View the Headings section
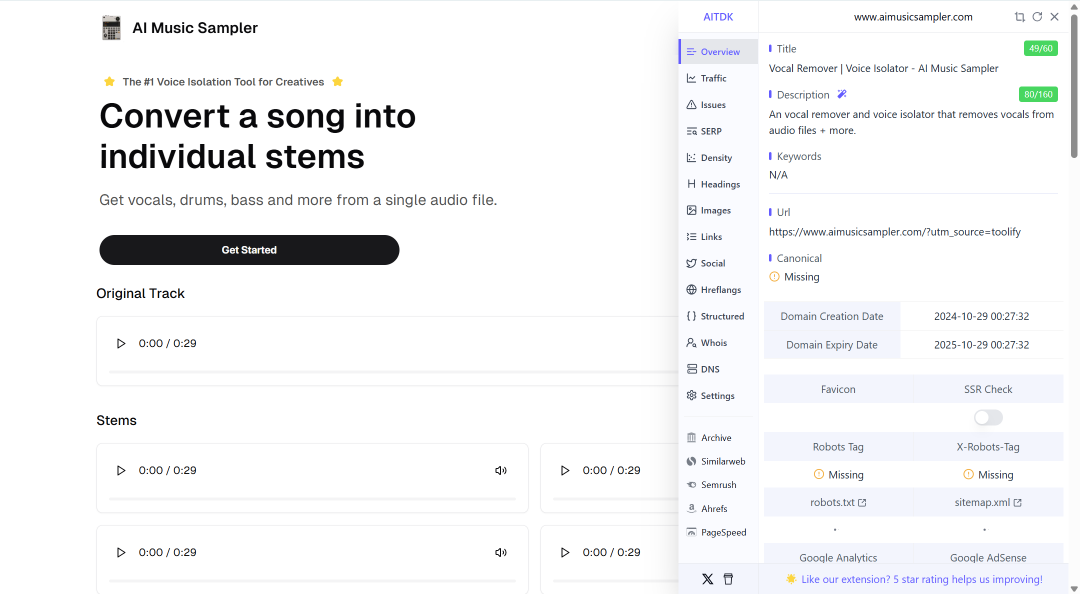1080x594 pixels. (716, 184)
